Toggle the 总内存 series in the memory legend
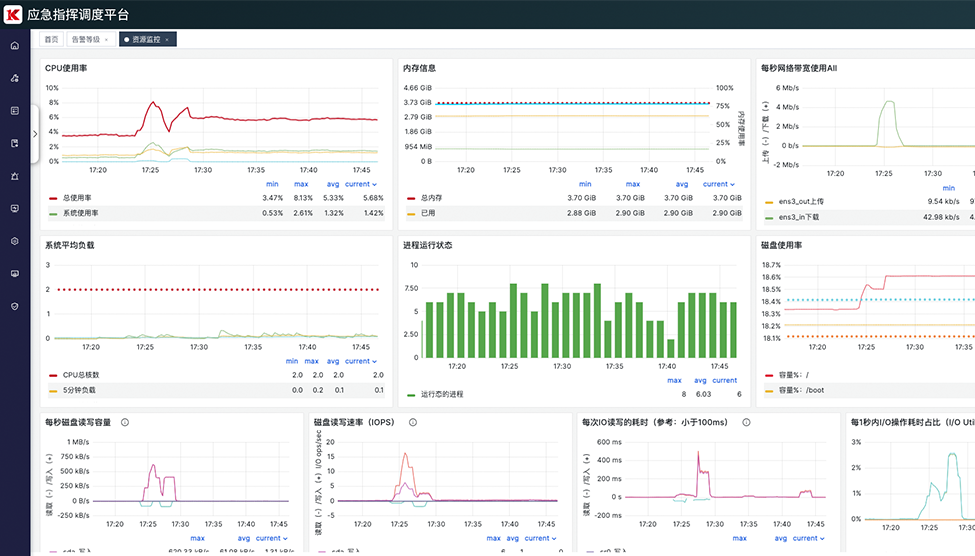 click(x=432, y=198)
